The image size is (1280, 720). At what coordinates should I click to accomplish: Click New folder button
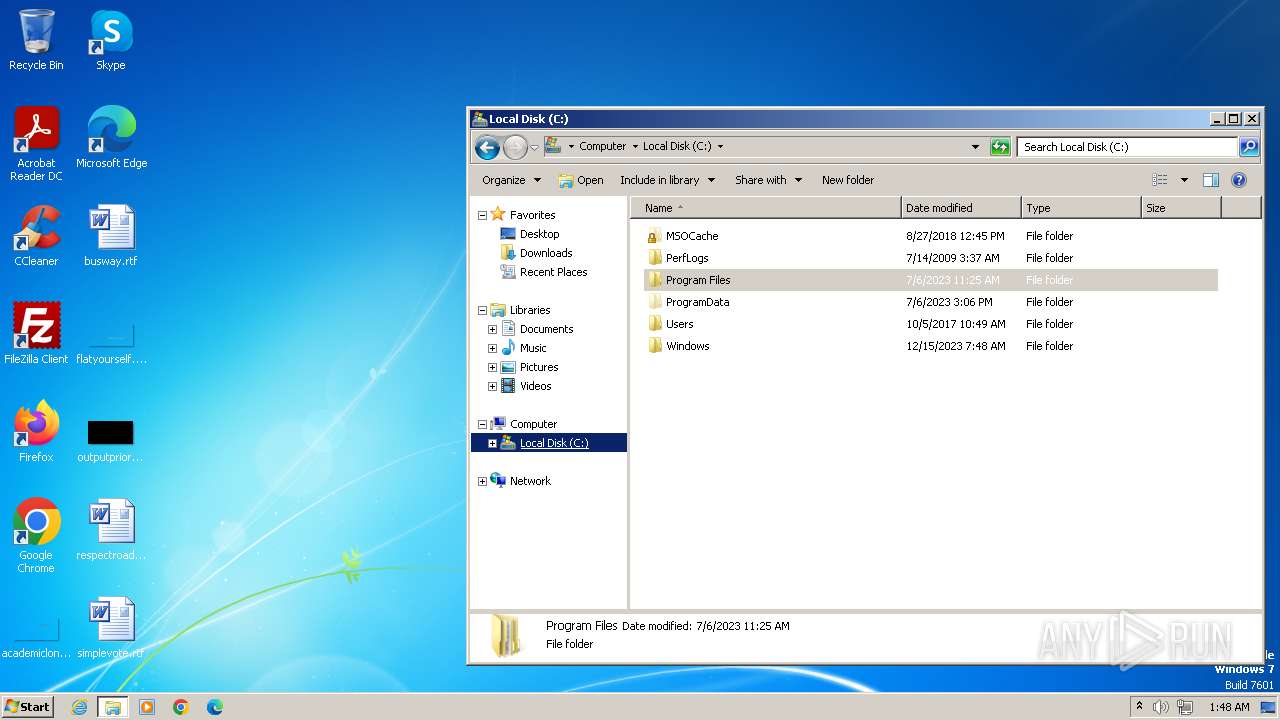(848, 180)
